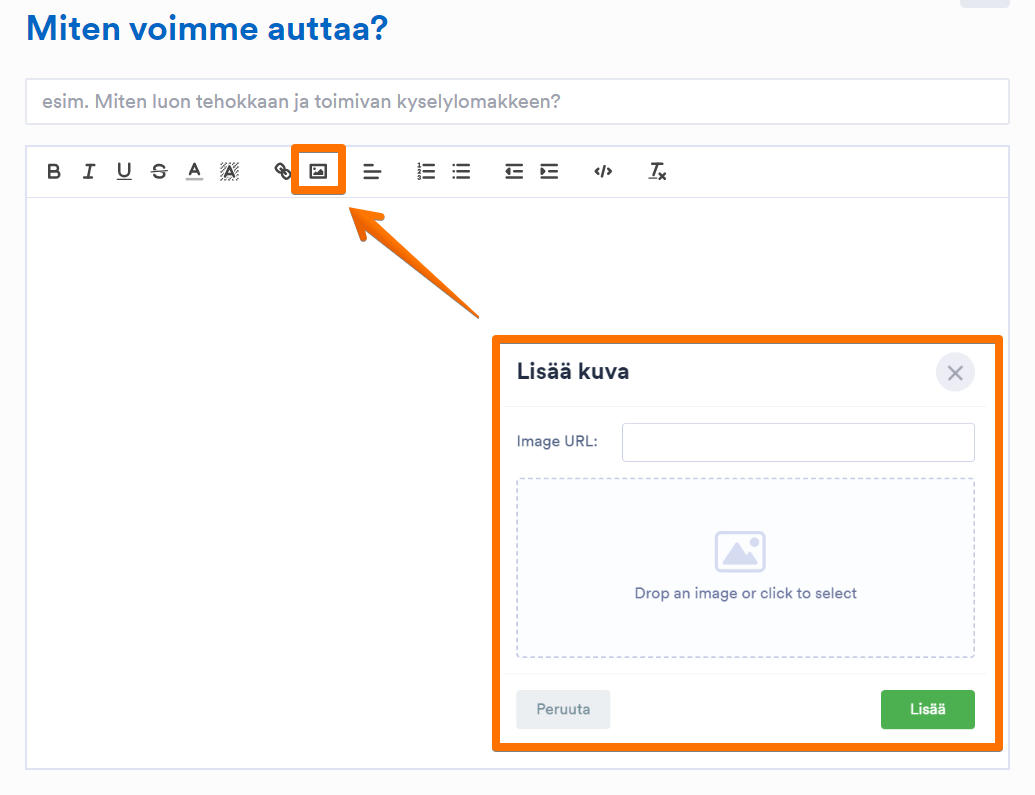Clear text formatting

pos(657,172)
